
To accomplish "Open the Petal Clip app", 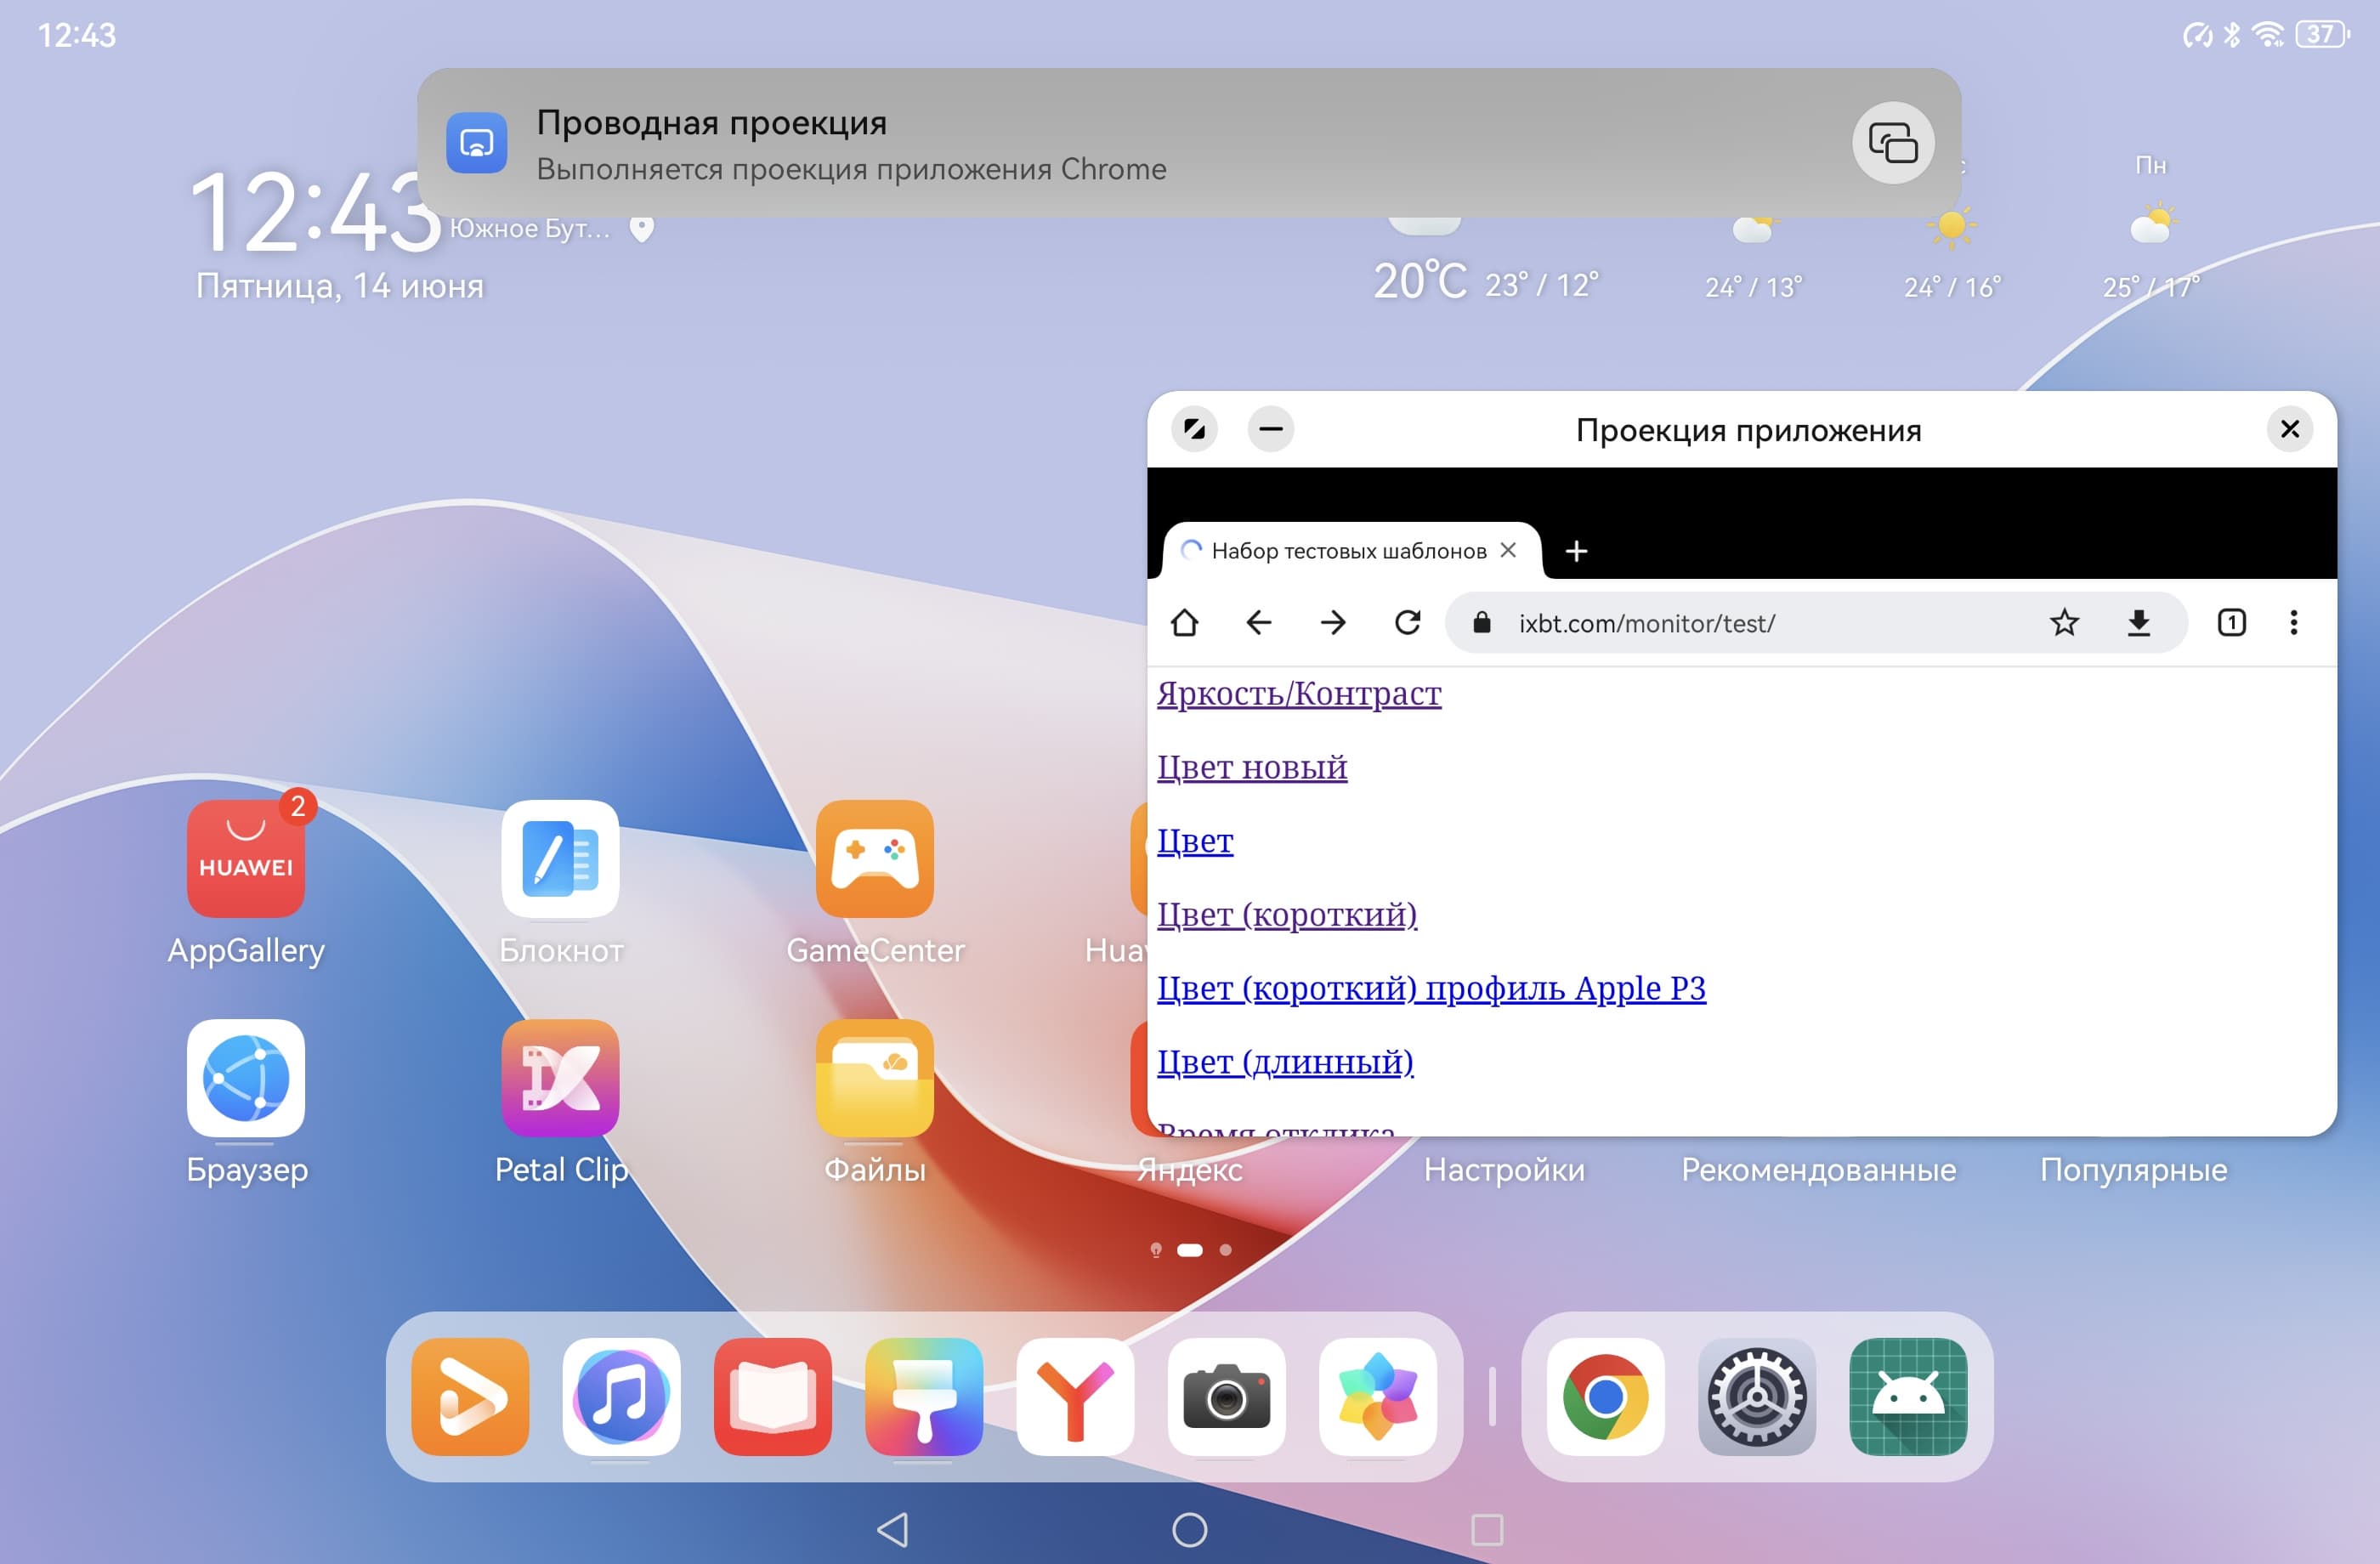I will tap(560, 1078).
